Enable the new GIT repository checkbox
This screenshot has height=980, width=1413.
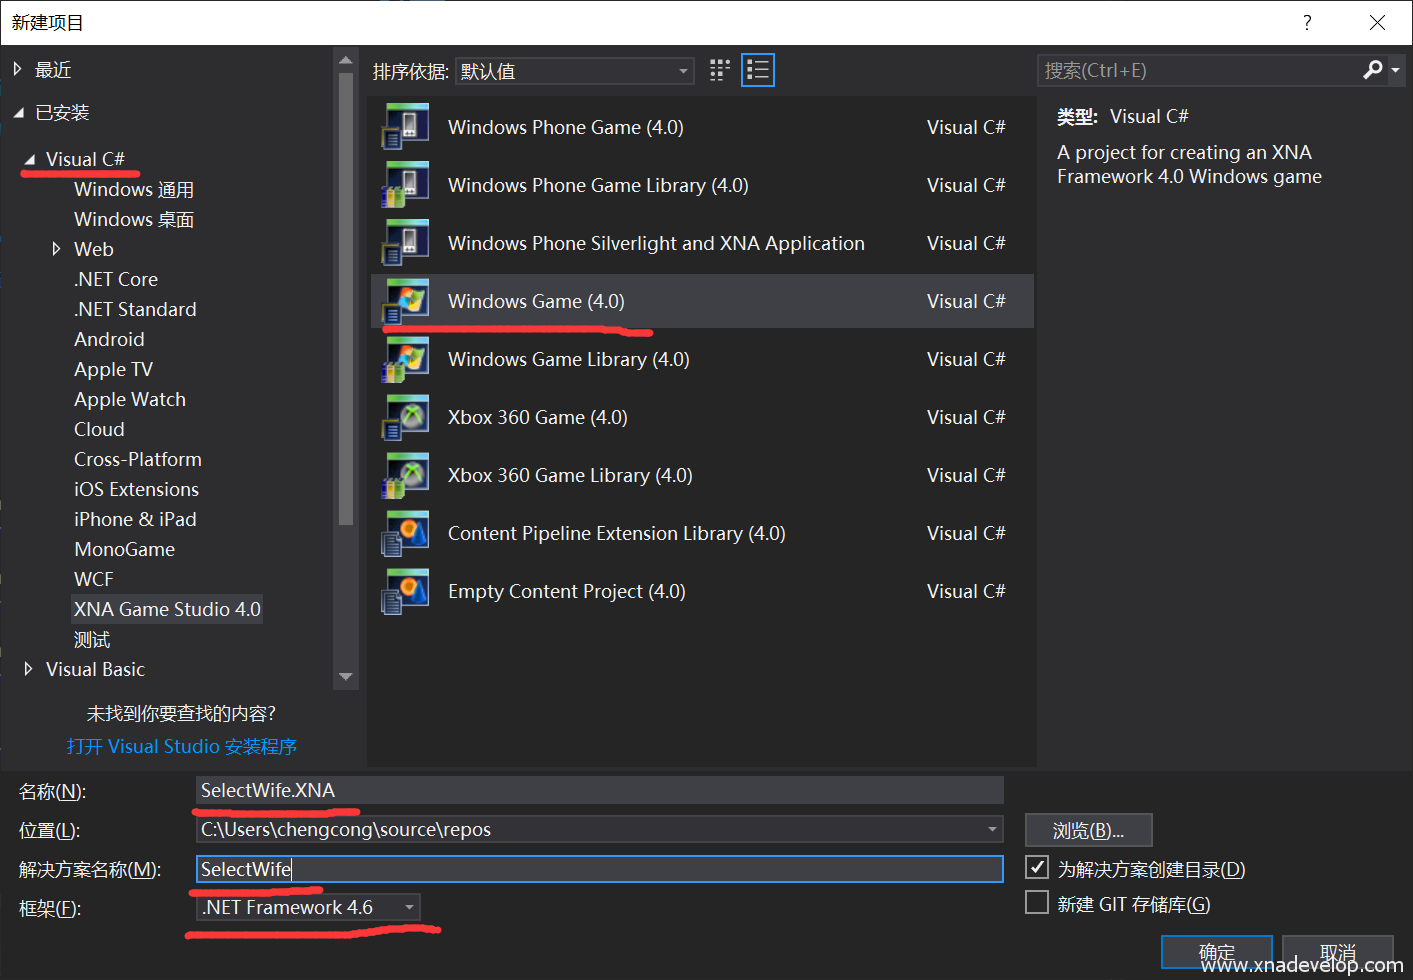click(1037, 903)
